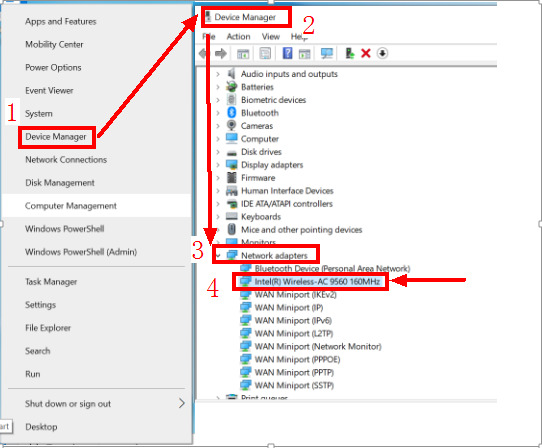Select WAN Miniport (Network Monitor) adapter

pos(318,346)
